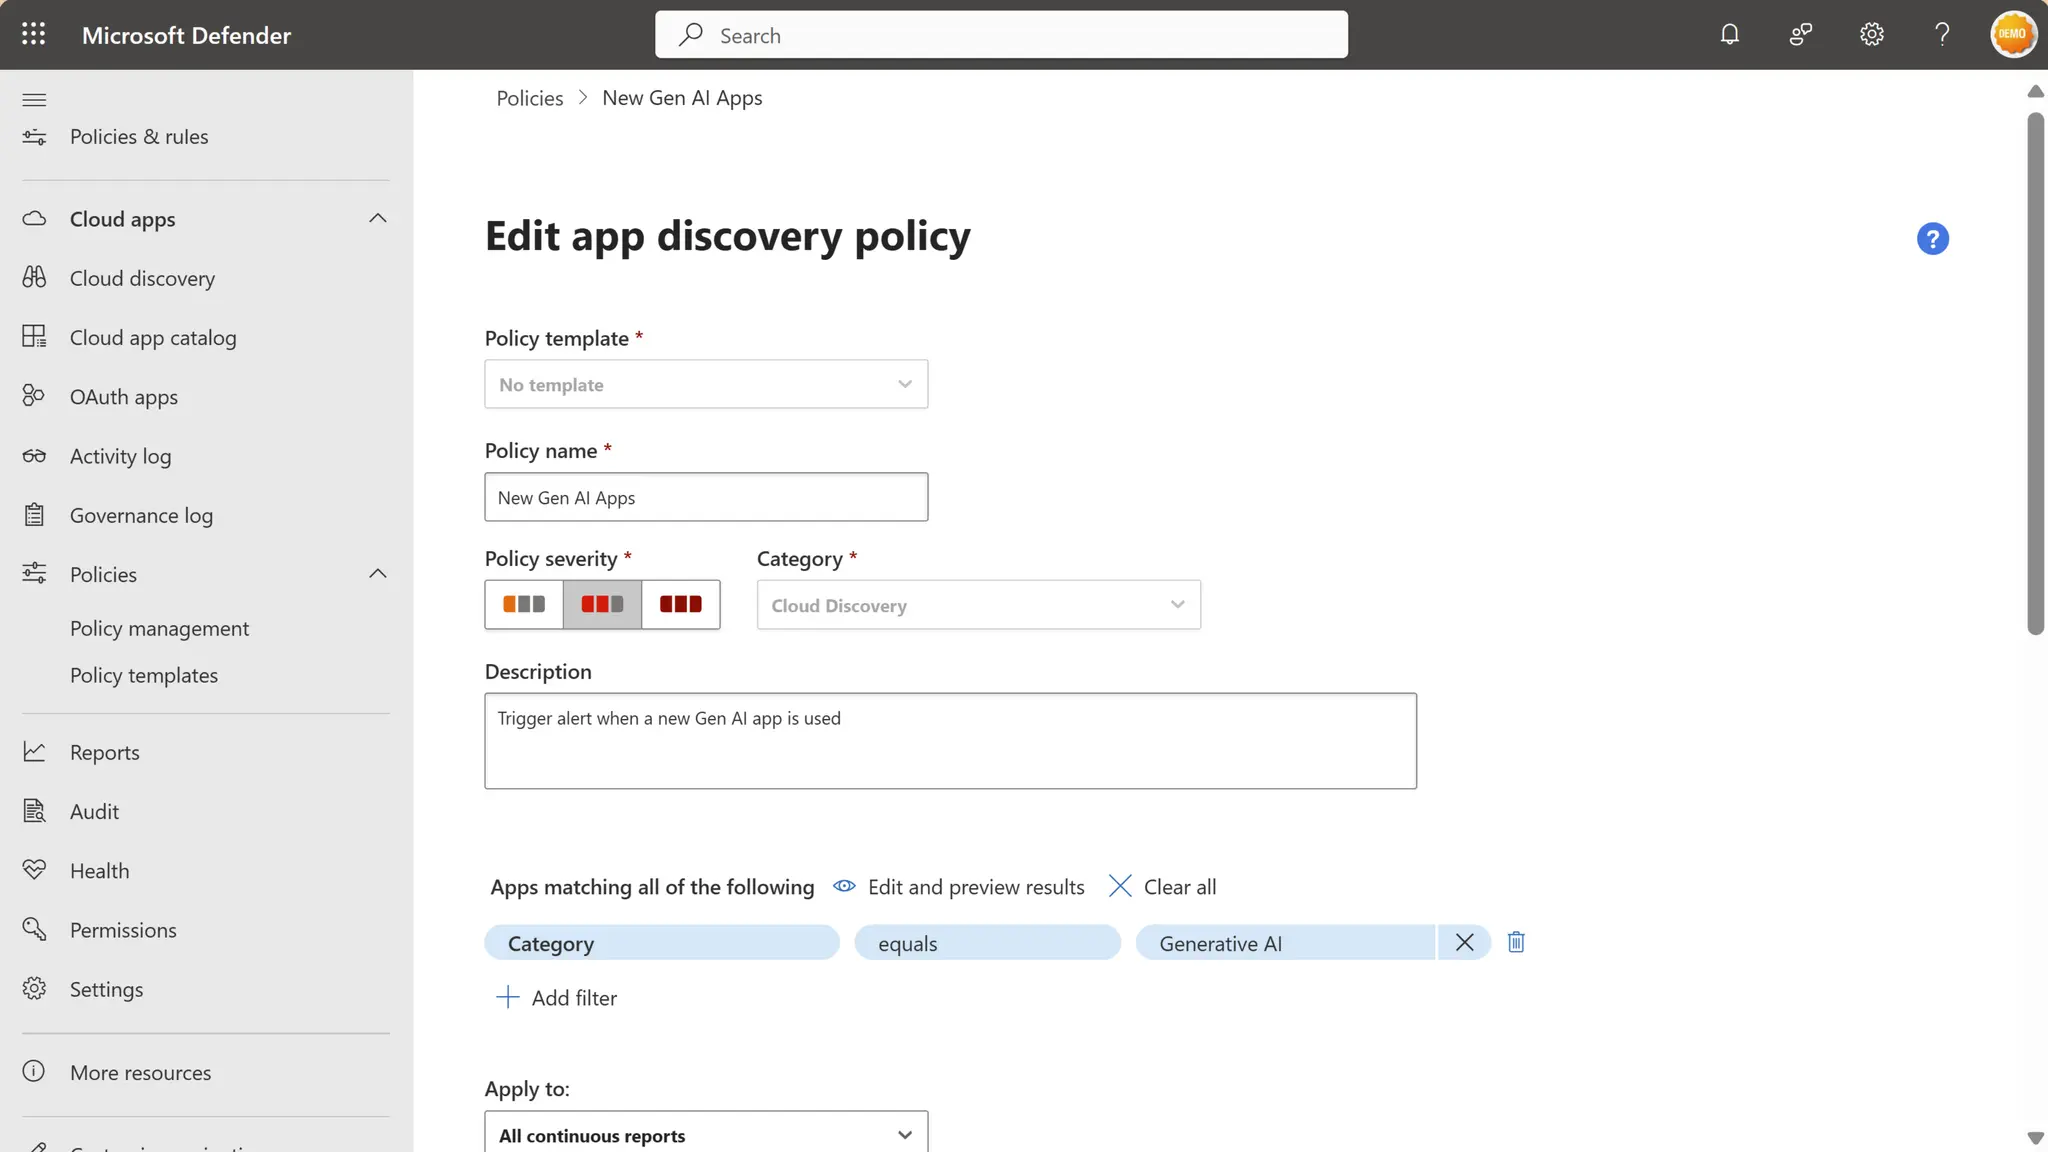2048x1152 pixels.
Task: Open the app launcher waffle icon
Action: 33,34
